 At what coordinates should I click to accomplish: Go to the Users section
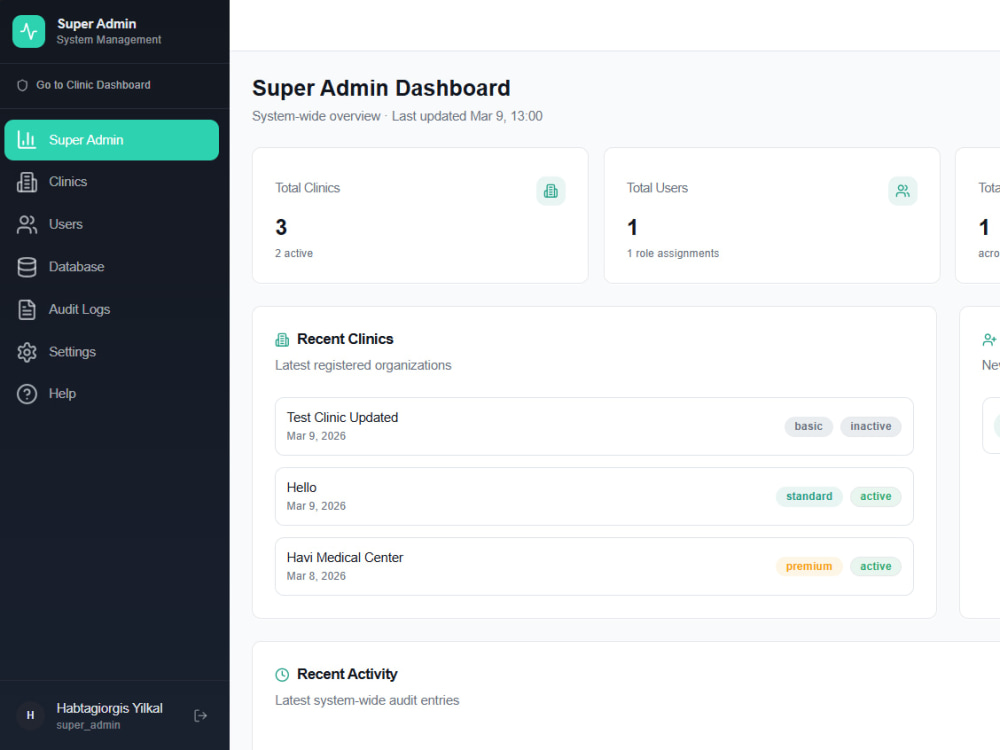tap(112, 224)
